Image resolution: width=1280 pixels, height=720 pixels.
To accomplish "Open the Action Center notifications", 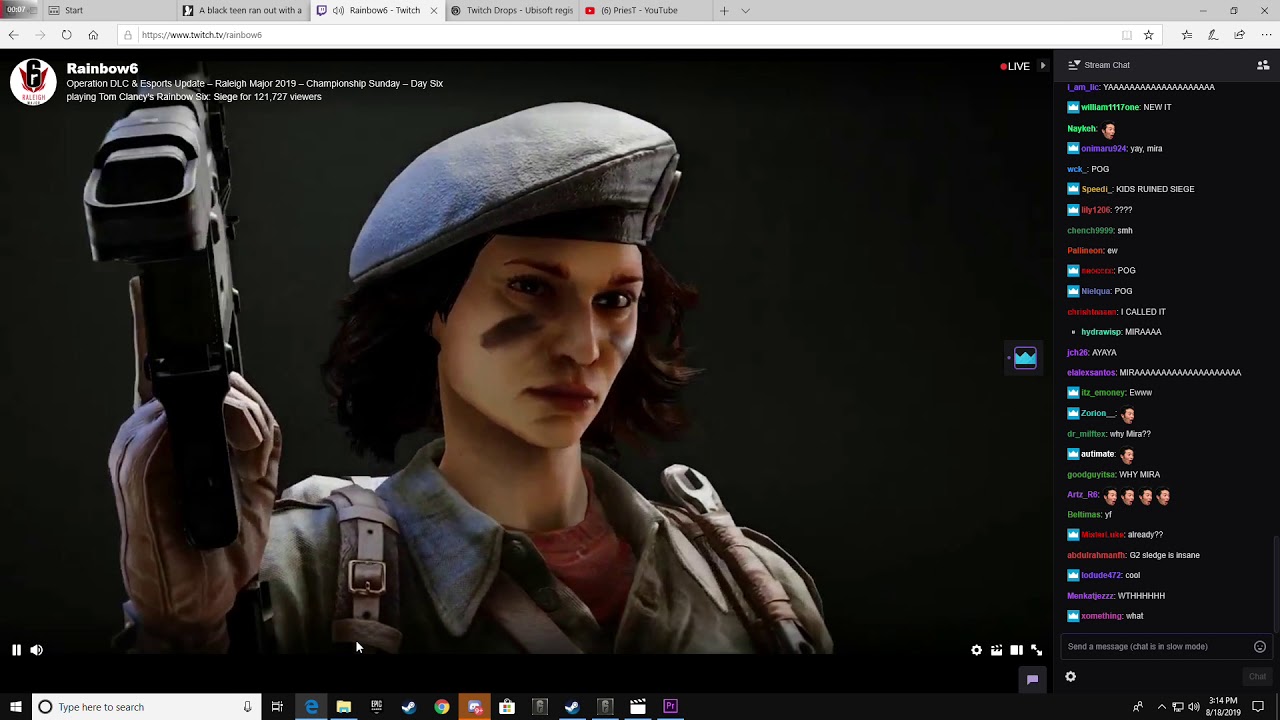I will pyautogui.click(x=1258, y=707).
